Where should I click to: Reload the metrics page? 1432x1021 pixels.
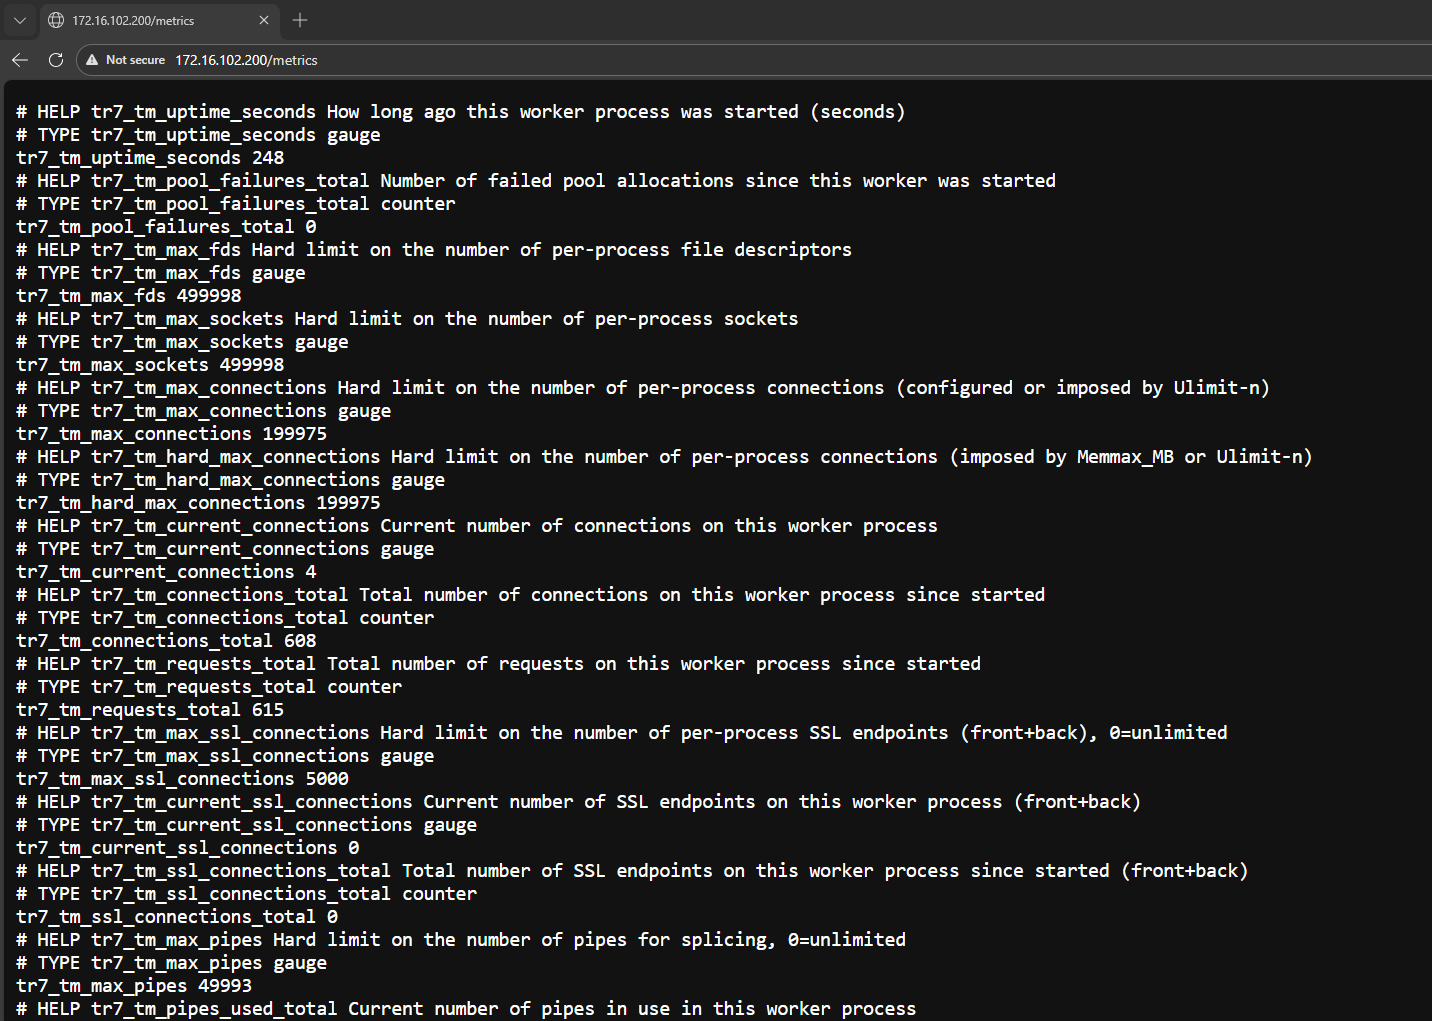(x=56, y=60)
